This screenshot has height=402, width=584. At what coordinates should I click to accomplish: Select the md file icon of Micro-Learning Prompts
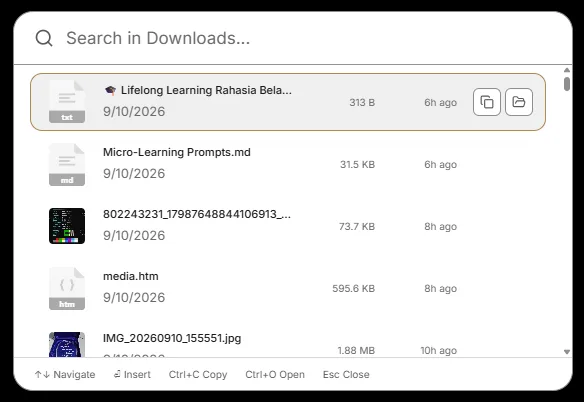[x=67, y=164]
